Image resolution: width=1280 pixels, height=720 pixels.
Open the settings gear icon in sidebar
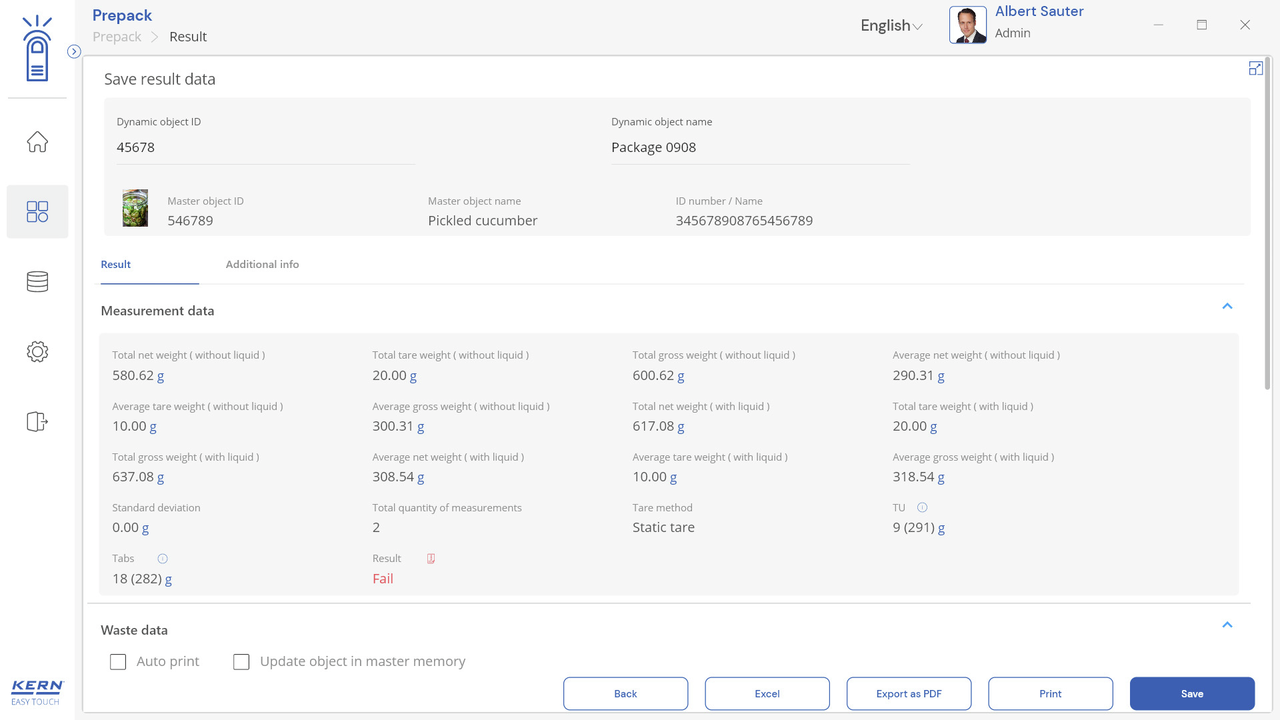[37, 352]
